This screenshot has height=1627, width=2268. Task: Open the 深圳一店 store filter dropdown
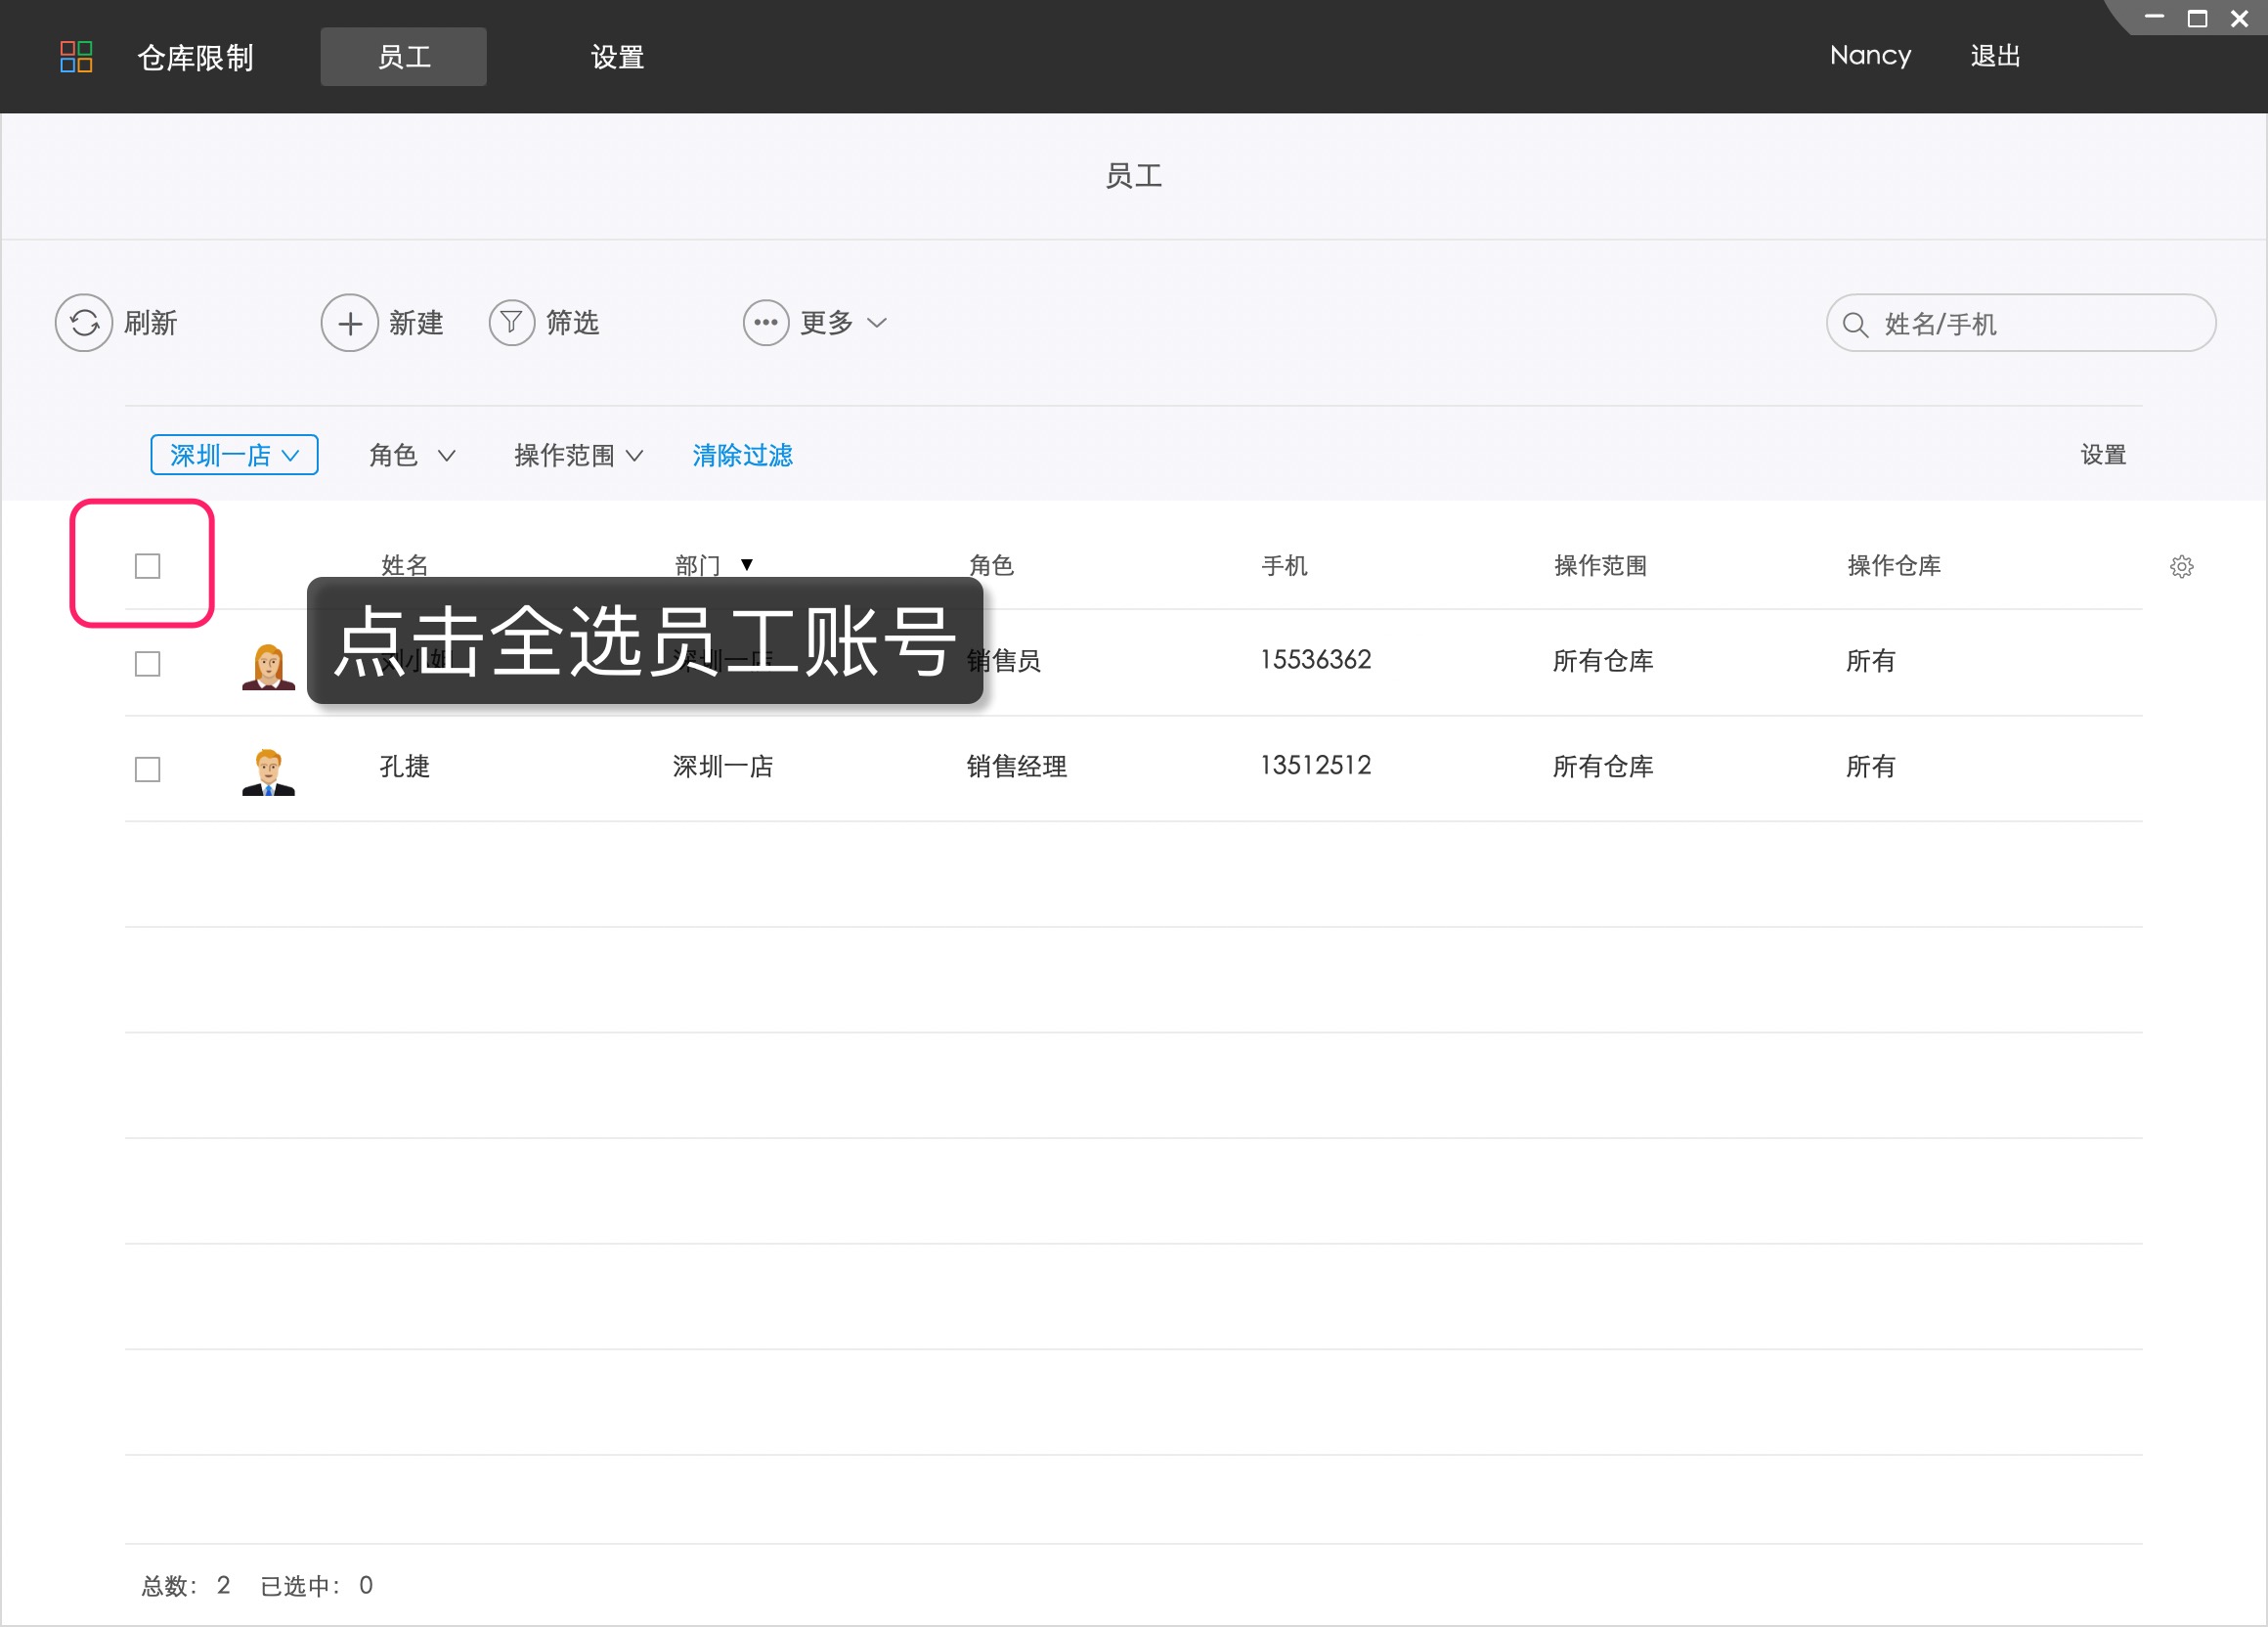click(233, 455)
